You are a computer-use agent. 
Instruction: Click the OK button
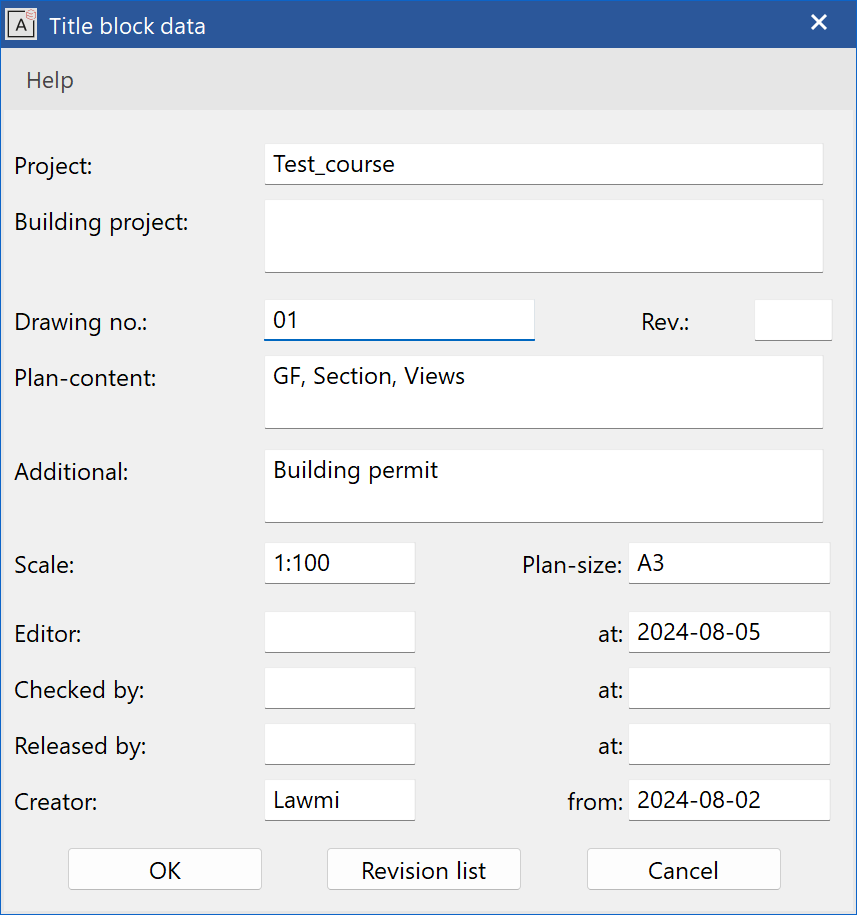[x=165, y=870]
